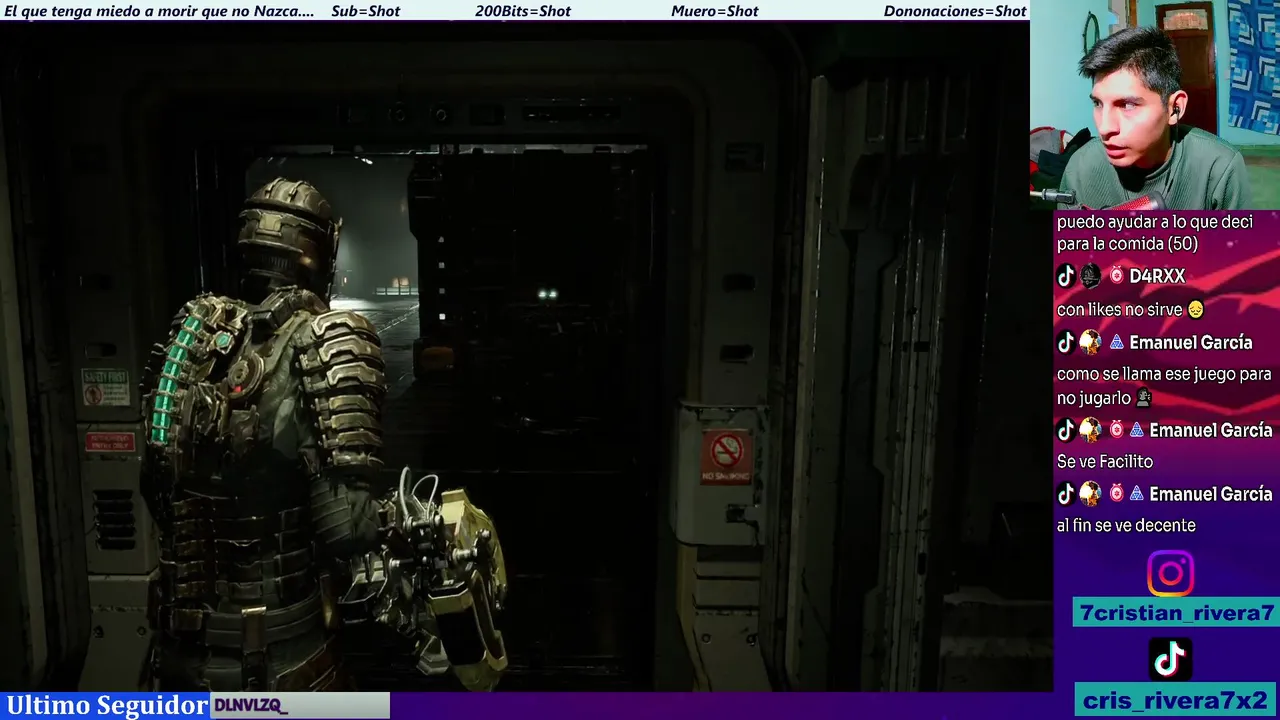
Task: Click the TikTok icon beside D4RXX
Action: [x=1066, y=276]
